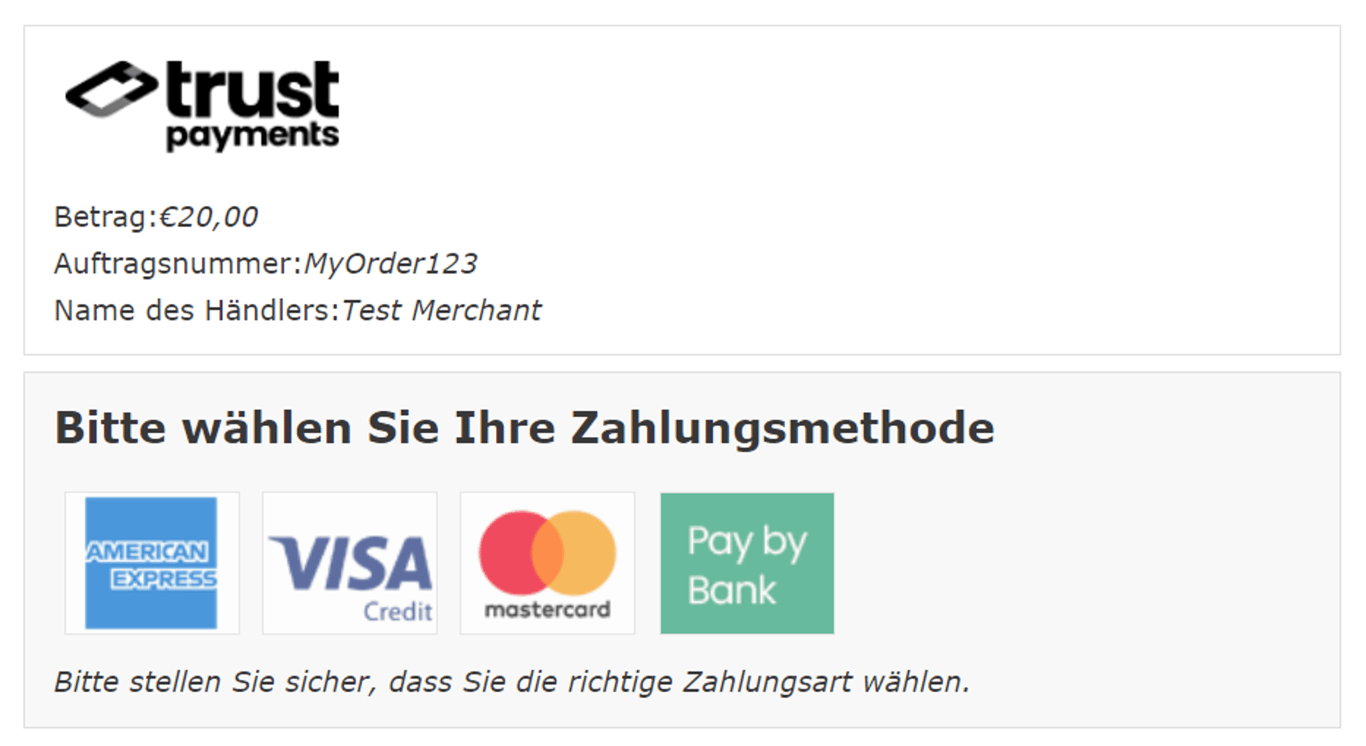Click the 'Bitte wählen Sie Ihre Zahlungsmethode' heading

tap(524, 428)
